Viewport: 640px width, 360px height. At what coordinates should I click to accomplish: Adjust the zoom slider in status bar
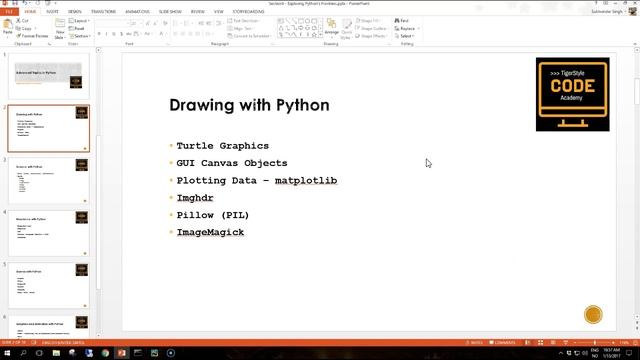tap(594, 342)
